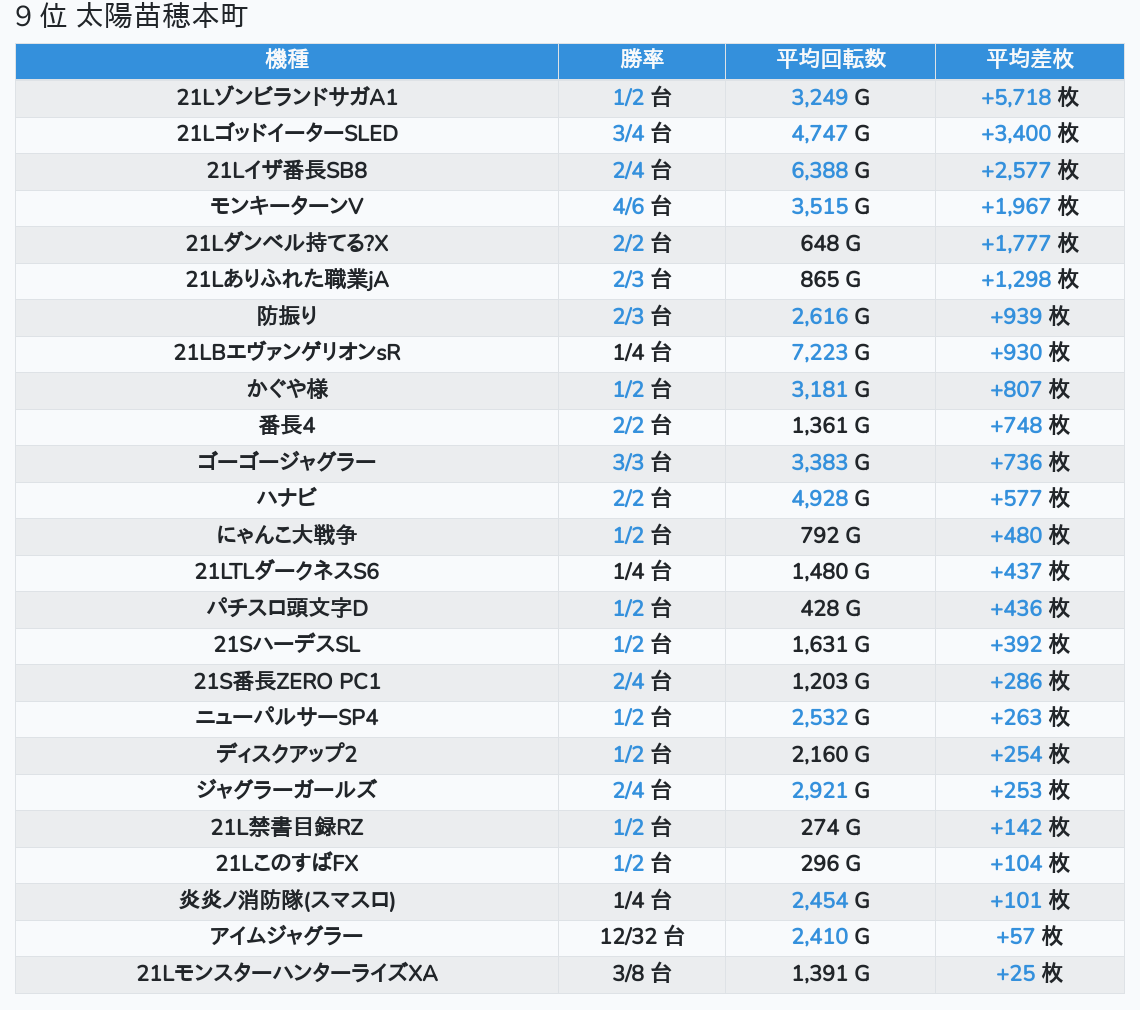Click the +2,577 枚 value
Image resolution: width=1140 pixels, height=1010 pixels.
(1029, 170)
